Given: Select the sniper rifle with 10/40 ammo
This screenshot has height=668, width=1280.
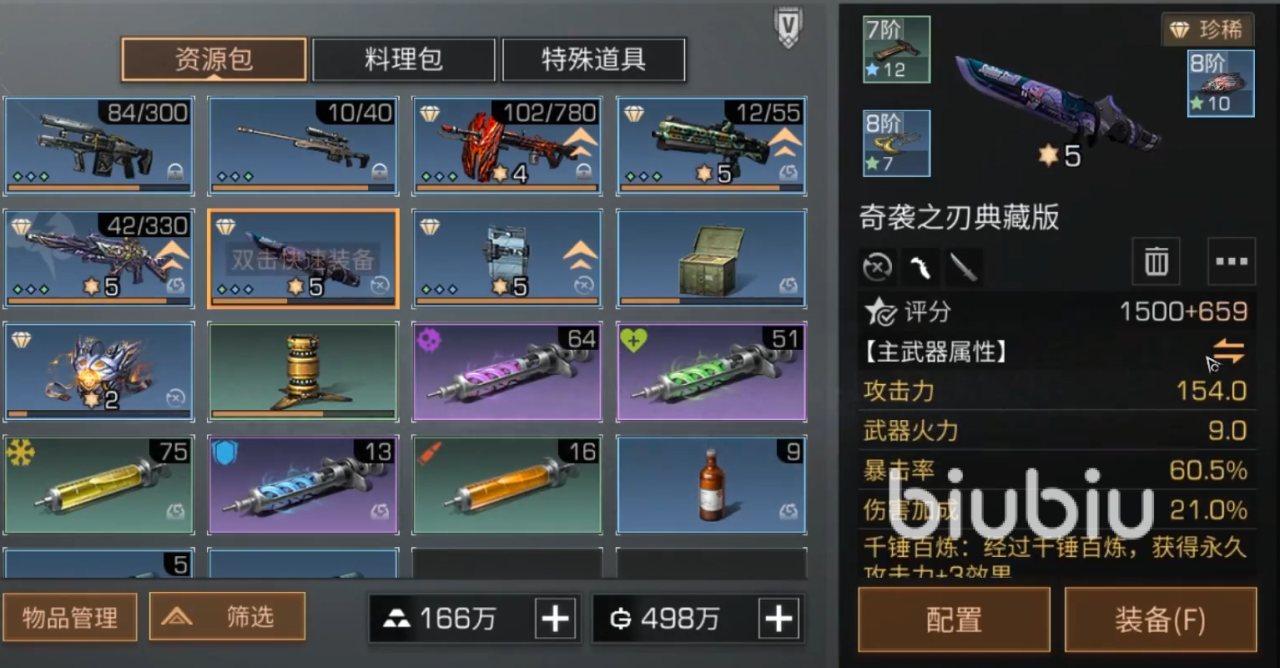Looking at the screenshot, I should 303,146.
